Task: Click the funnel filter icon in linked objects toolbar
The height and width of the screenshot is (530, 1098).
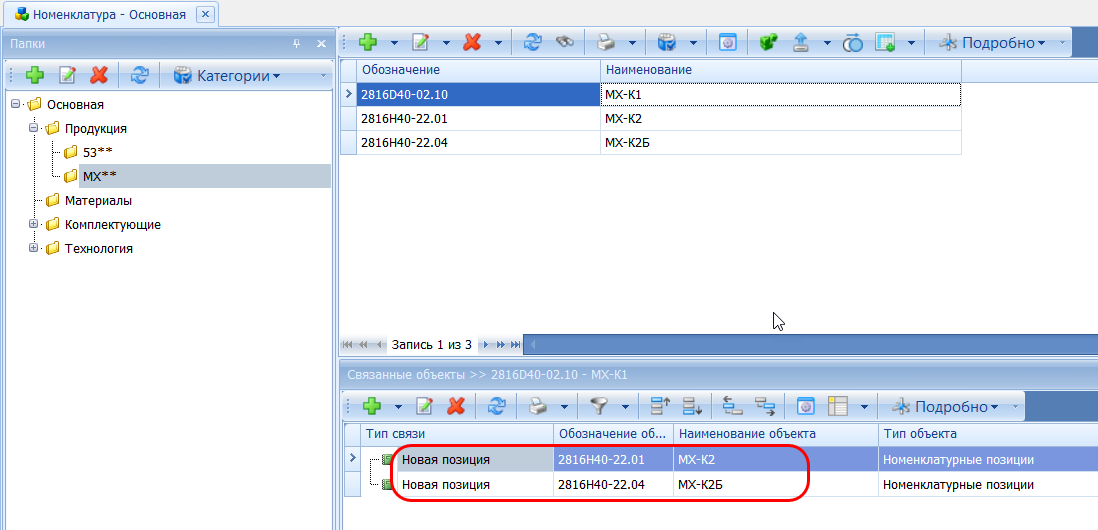Action: tap(598, 406)
